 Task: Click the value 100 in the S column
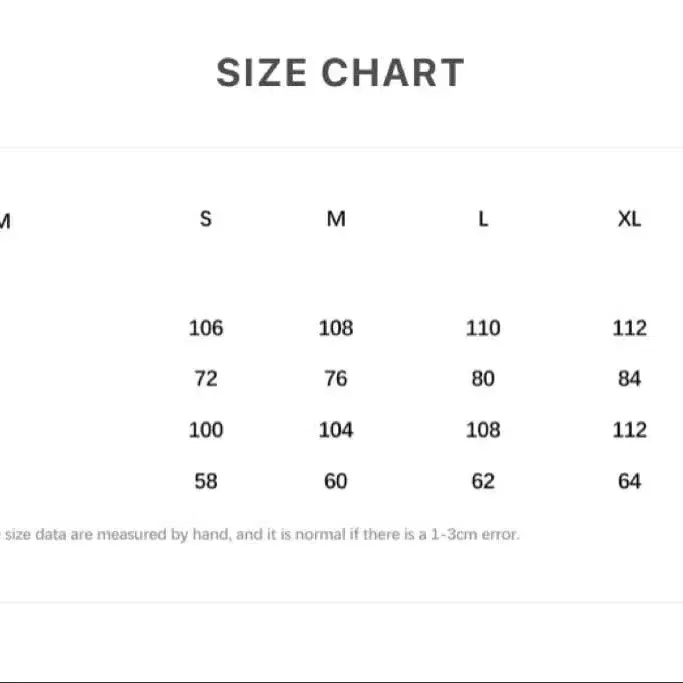(206, 430)
